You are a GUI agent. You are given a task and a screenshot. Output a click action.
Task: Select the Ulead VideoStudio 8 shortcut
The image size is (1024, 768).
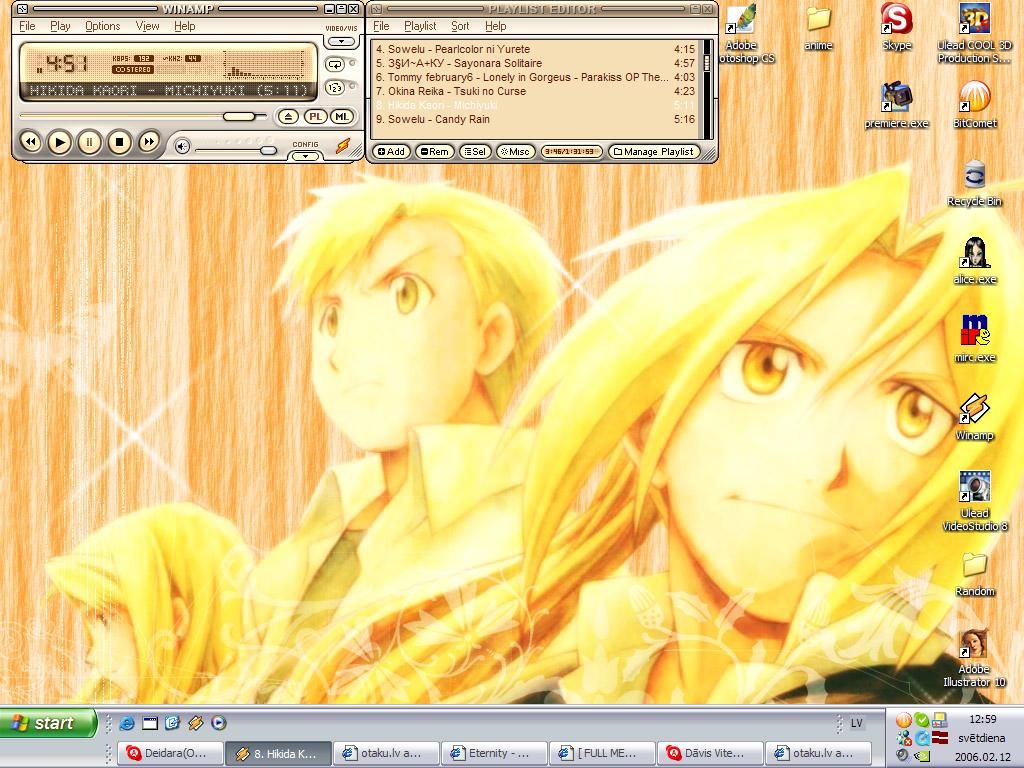coord(974,502)
